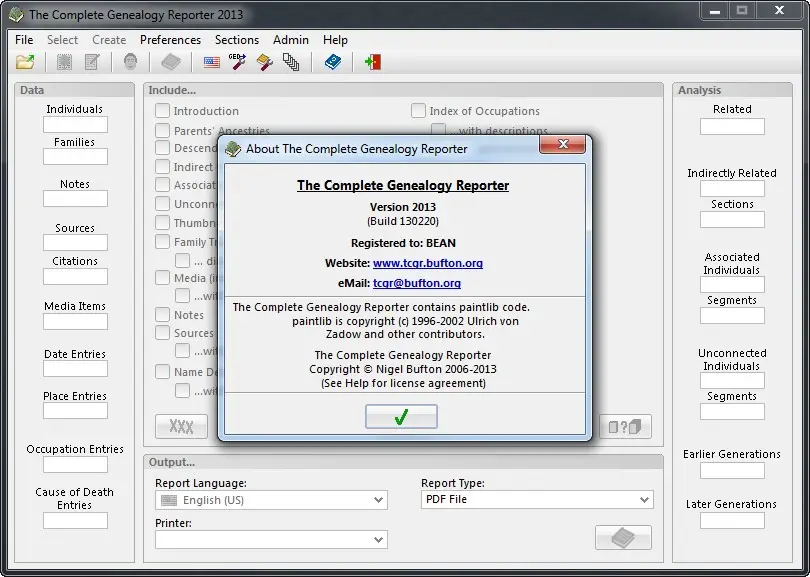The height and width of the screenshot is (577, 810).
Task: Open the Preferences menu
Action: (x=170, y=40)
